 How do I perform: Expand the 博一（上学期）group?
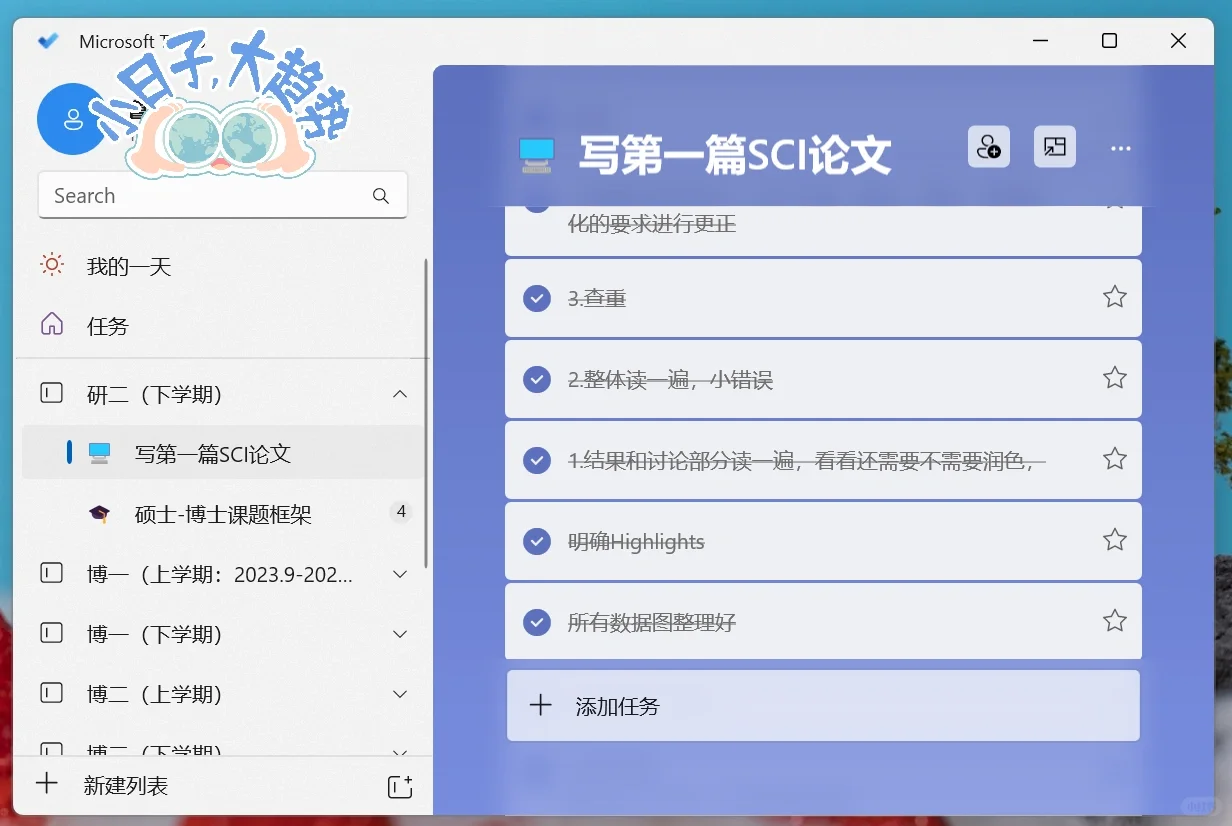[x=399, y=574]
